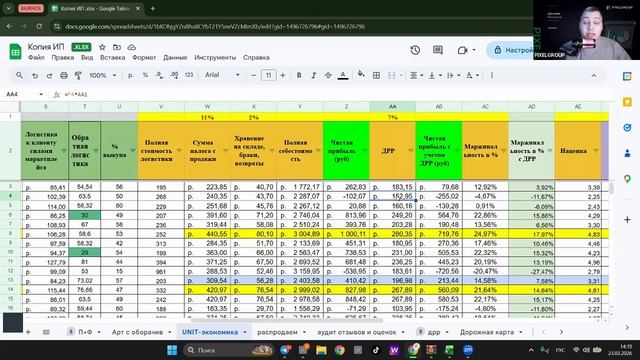Open Chrome from the taskbar
Screen dimensions: 640x360
pos(340,350)
